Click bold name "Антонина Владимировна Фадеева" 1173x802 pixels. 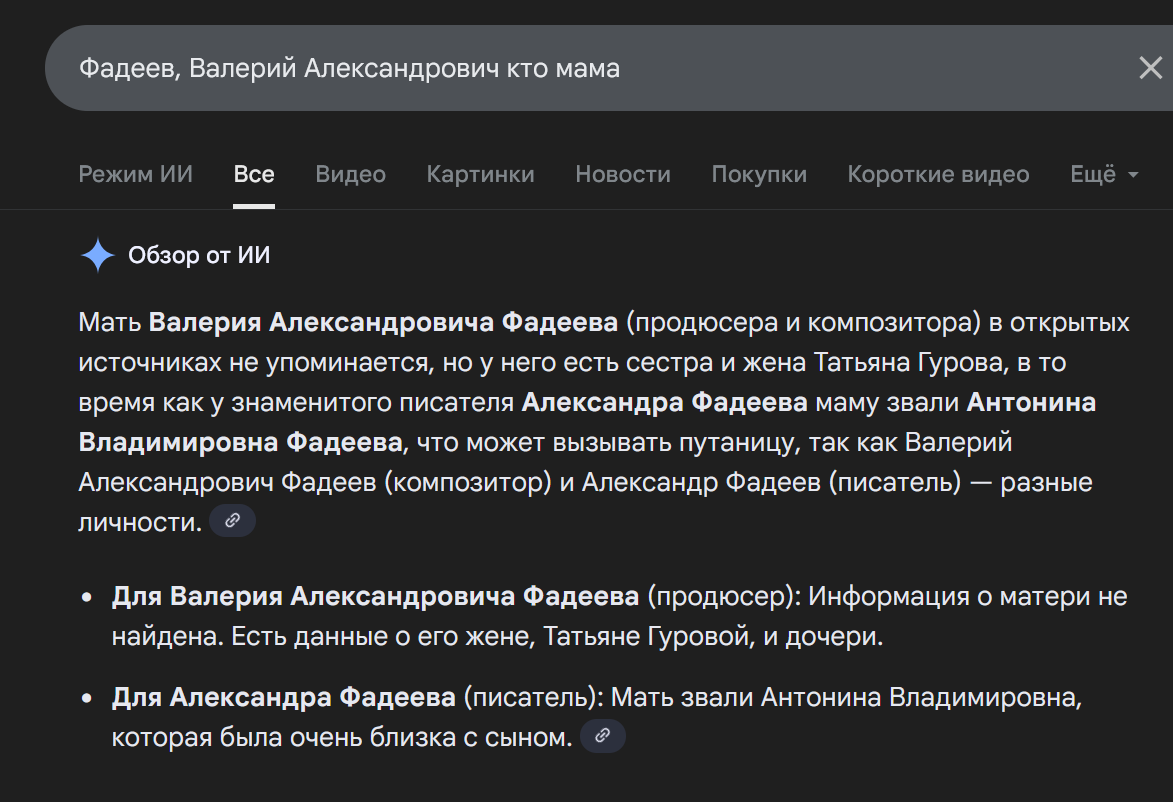click(x=240, y=442)
